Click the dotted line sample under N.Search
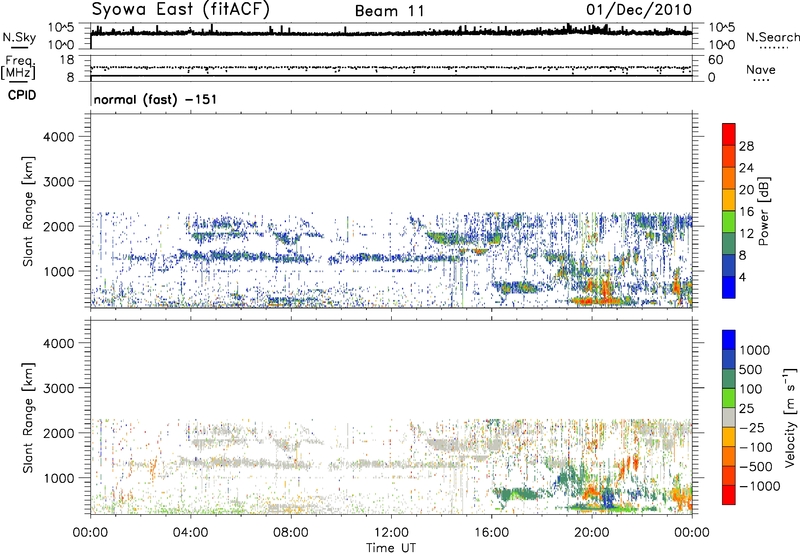 (x=774, y=47)
